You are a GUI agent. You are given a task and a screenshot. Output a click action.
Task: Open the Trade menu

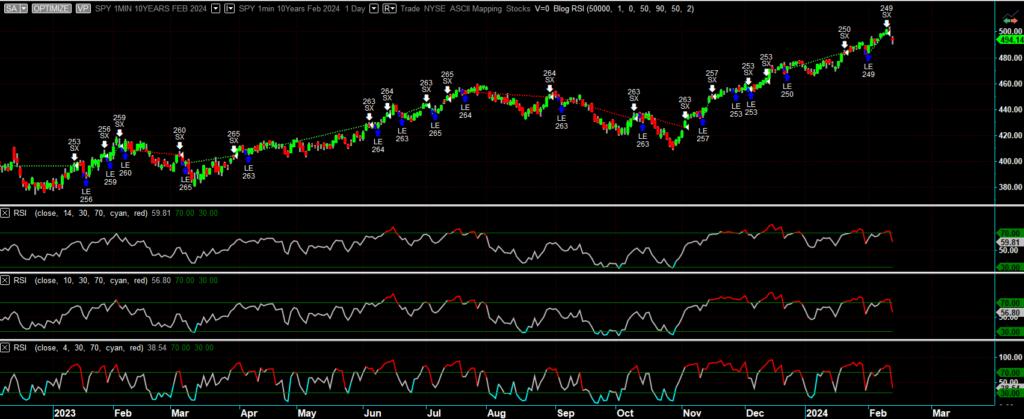409,7
